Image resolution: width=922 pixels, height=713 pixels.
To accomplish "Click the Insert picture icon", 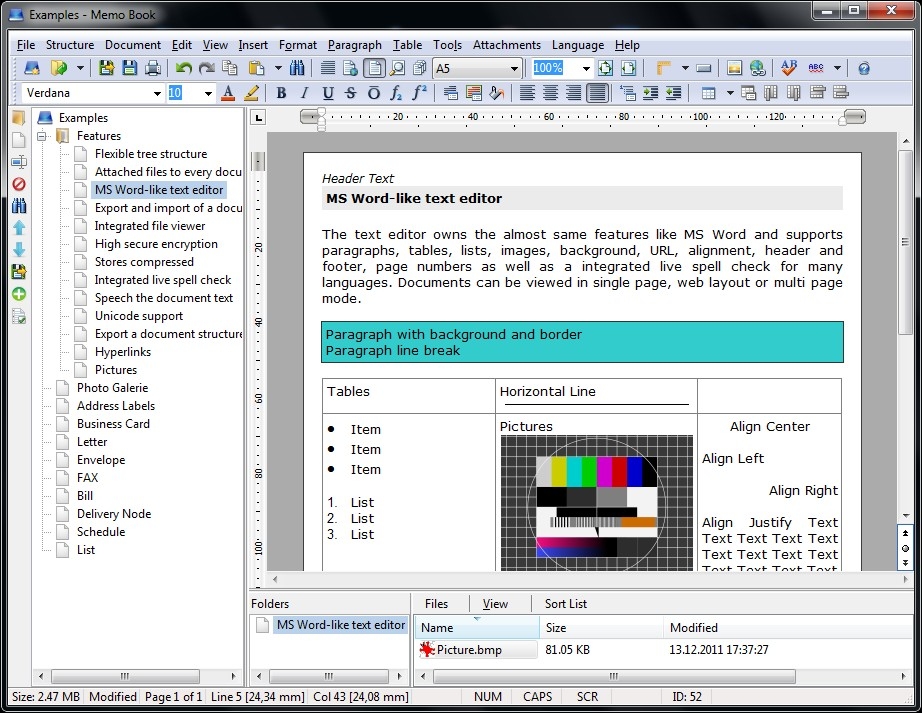I will (x=734, y=68).
